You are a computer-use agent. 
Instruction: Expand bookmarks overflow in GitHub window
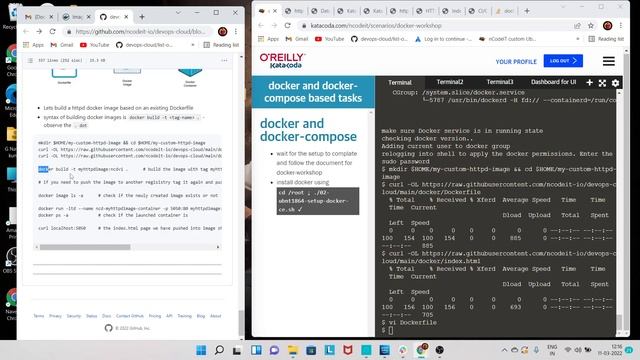[x=193, y=45]
